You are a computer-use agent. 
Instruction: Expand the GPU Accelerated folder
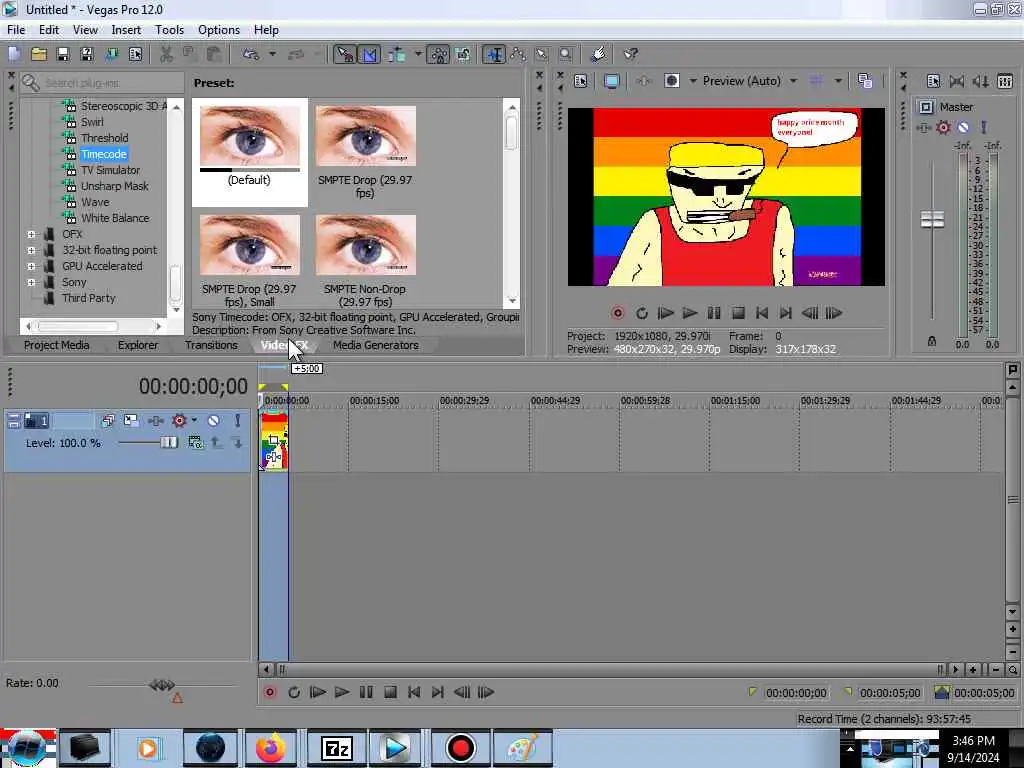[x=31, y=266]
